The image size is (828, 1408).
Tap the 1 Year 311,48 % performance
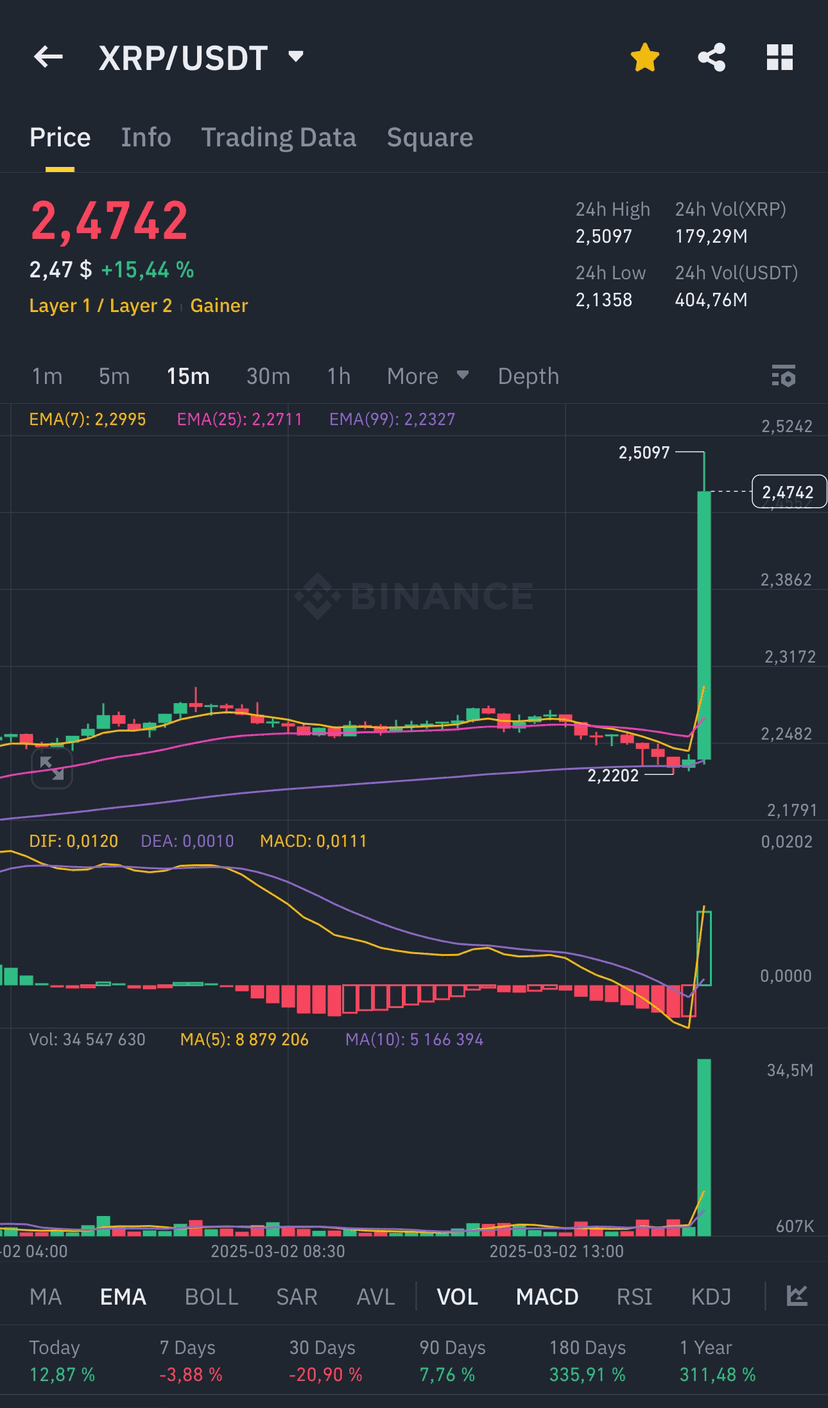(718, 1361)
